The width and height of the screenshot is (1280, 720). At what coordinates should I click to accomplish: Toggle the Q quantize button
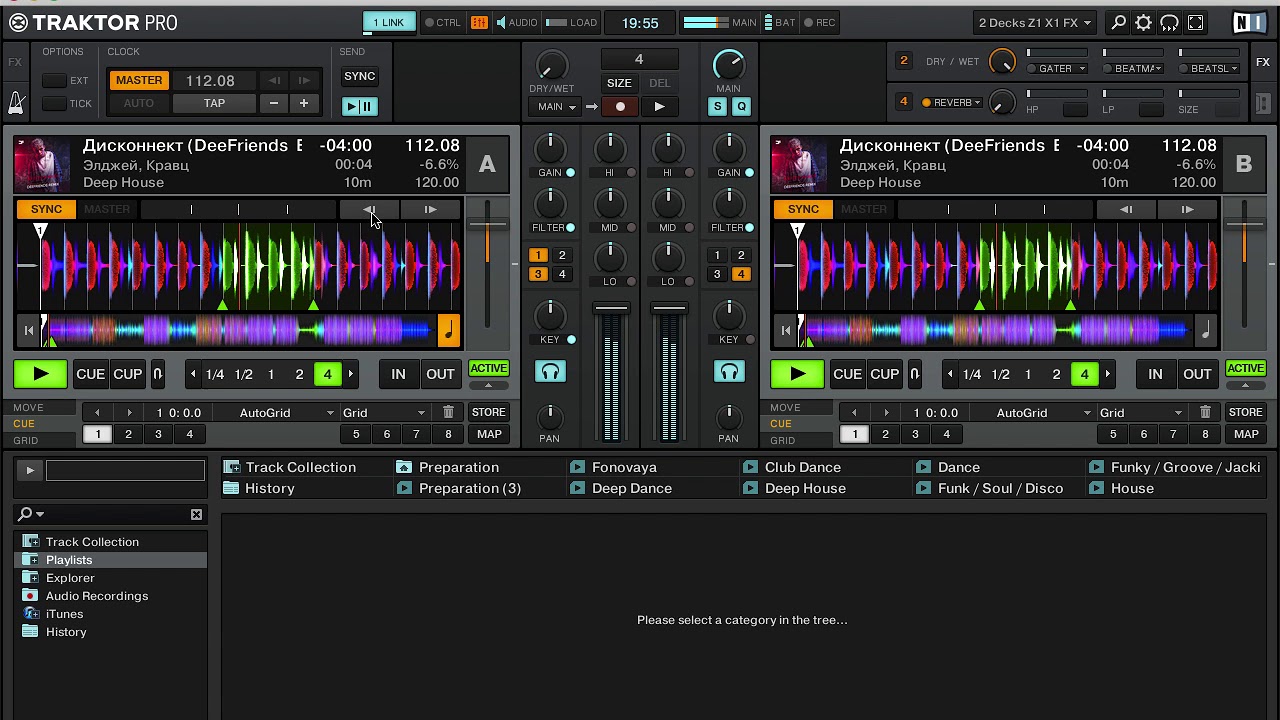pos(741,106)
